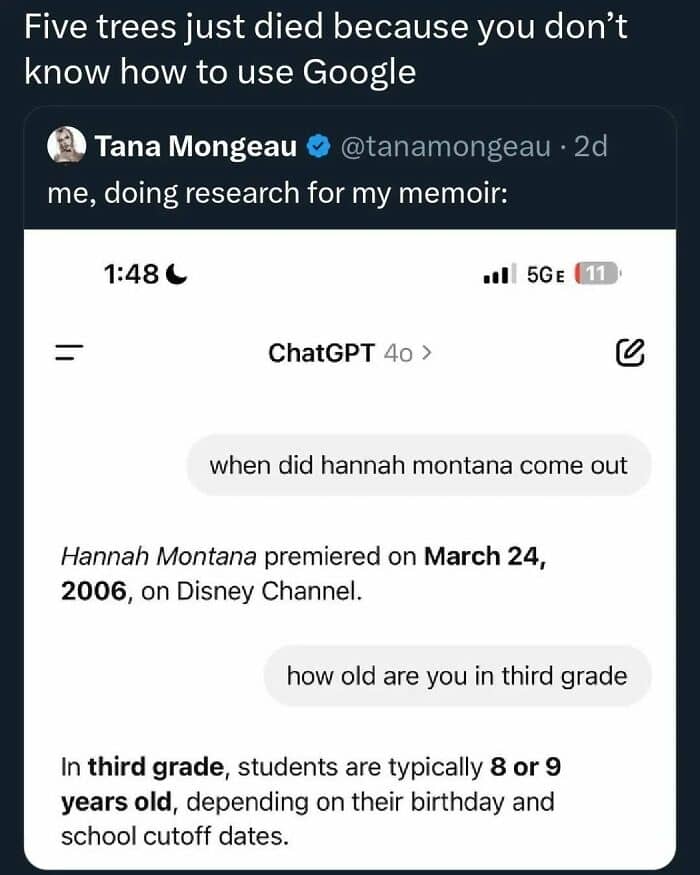Click the blue verified badge
Image resolution: width=700 pixels, height=875 pixels.
click(x=317, y=148)
